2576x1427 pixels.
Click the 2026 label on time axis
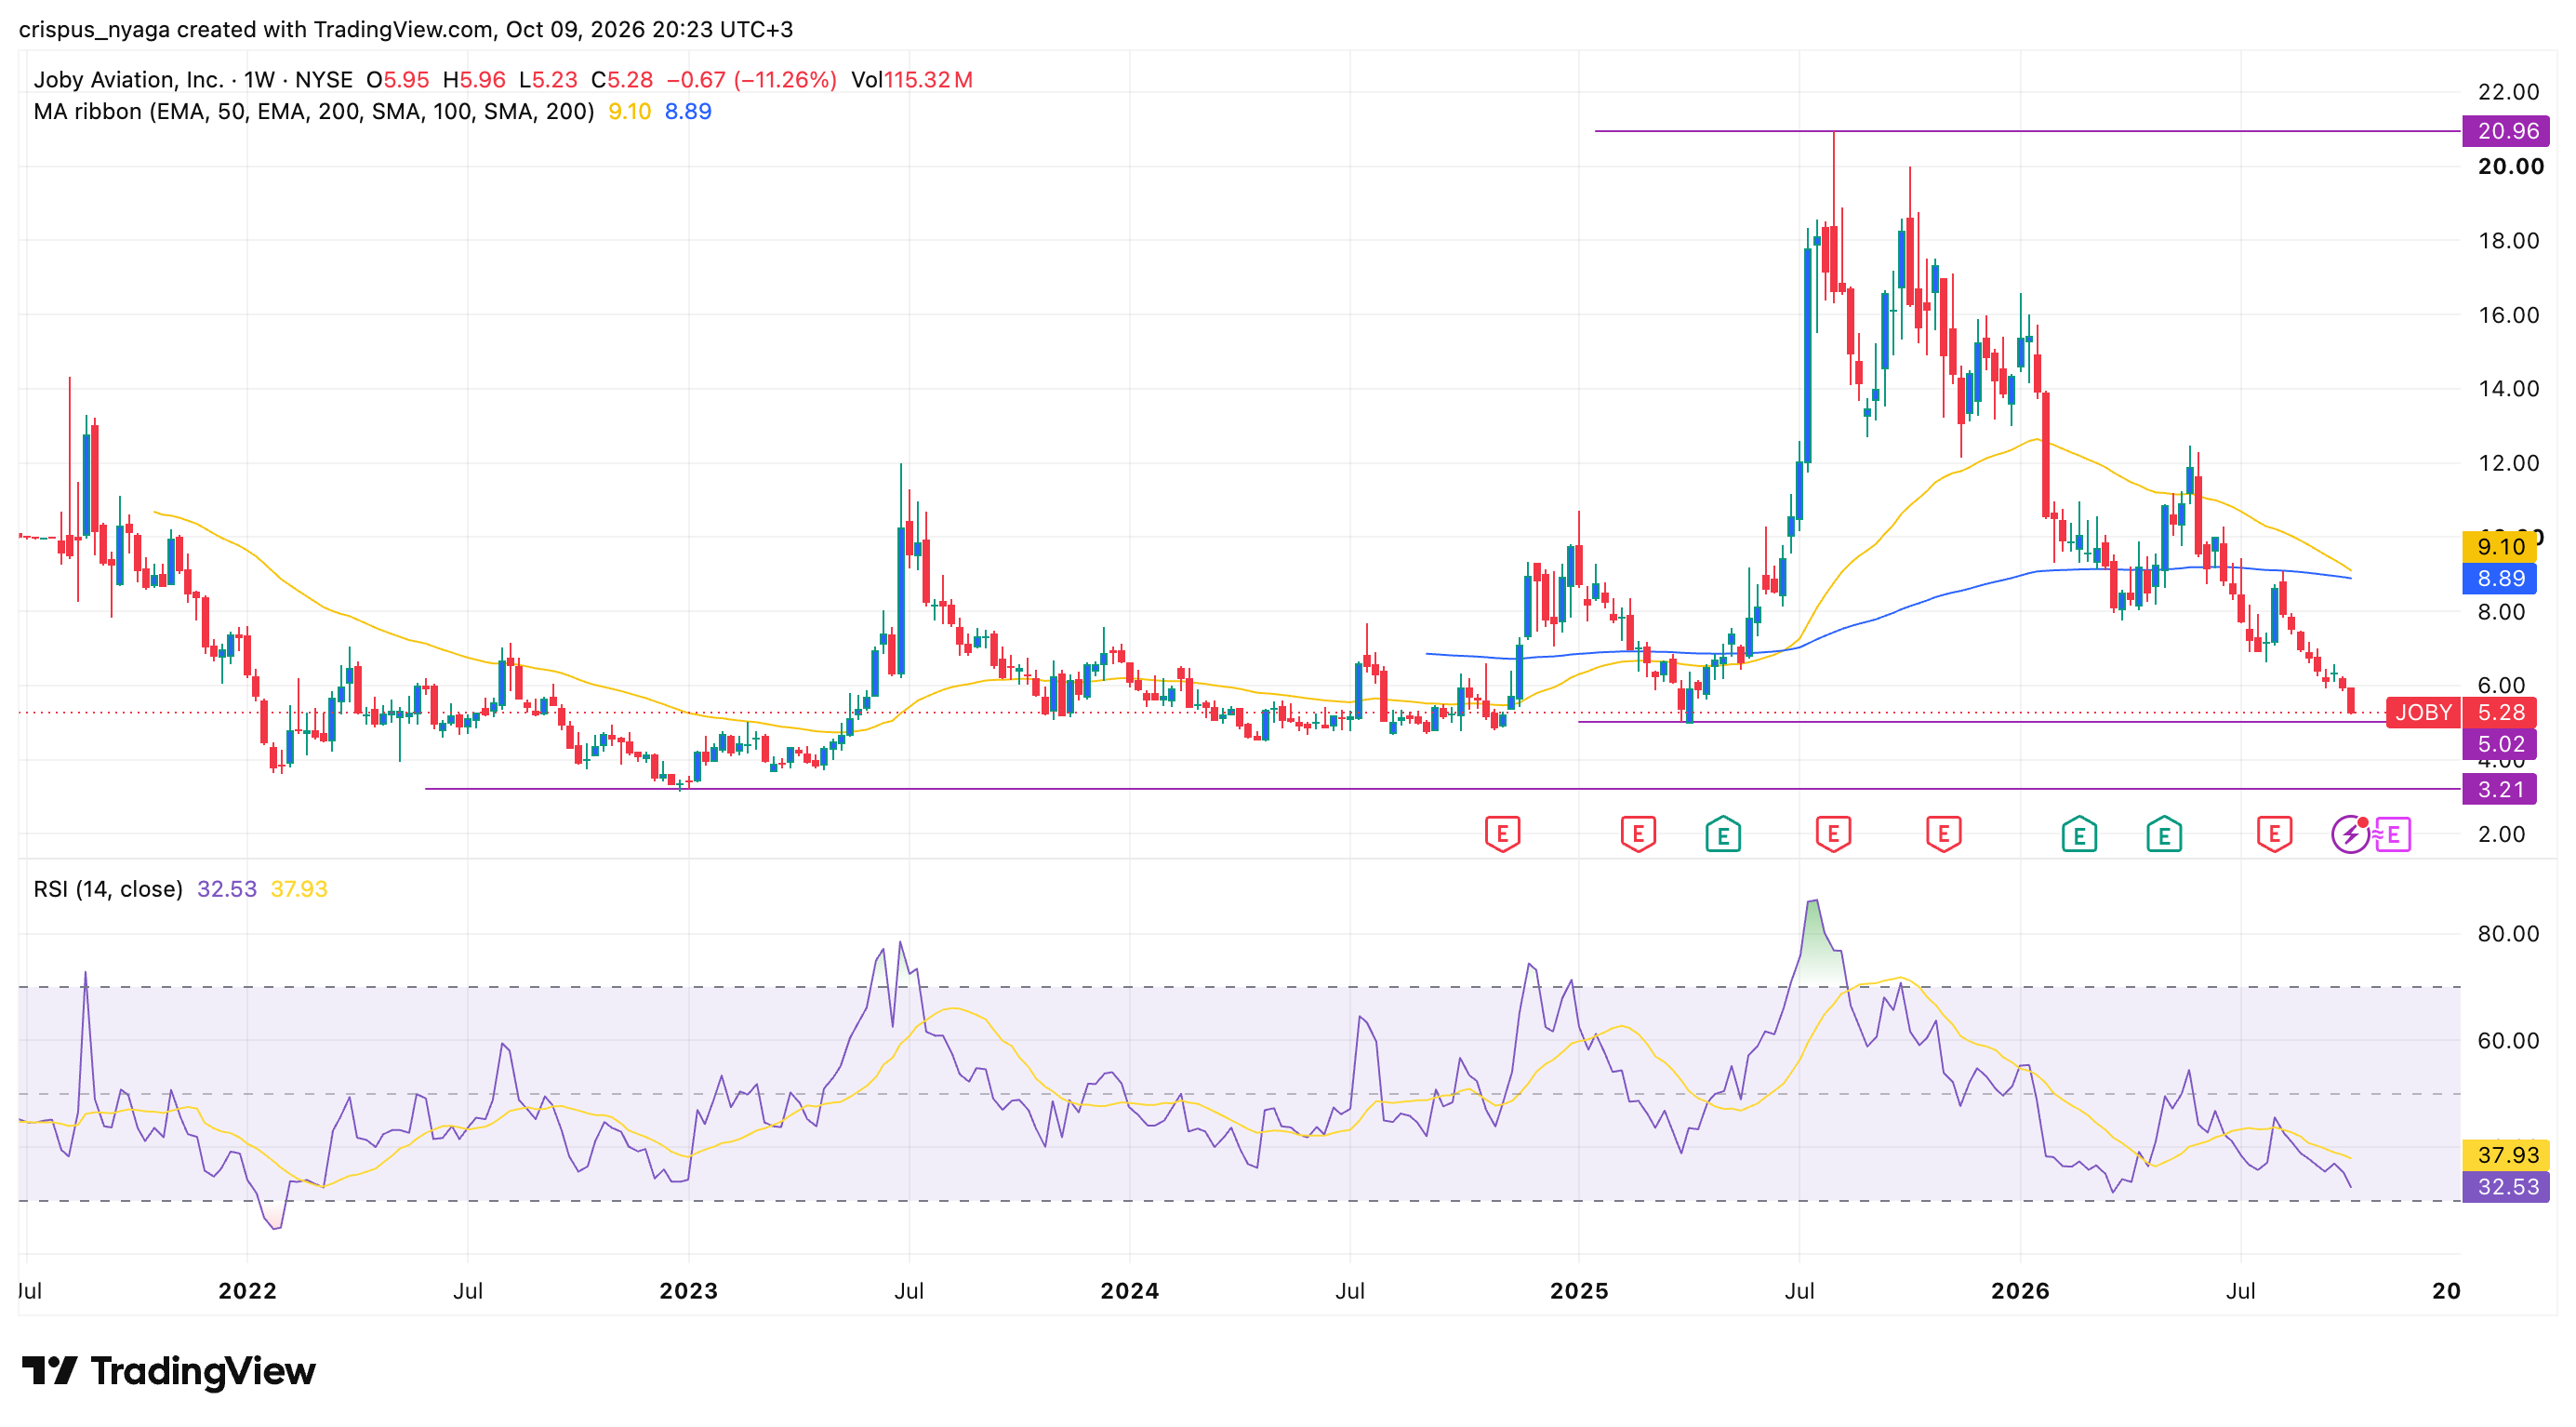[x=2020, y=1290]
